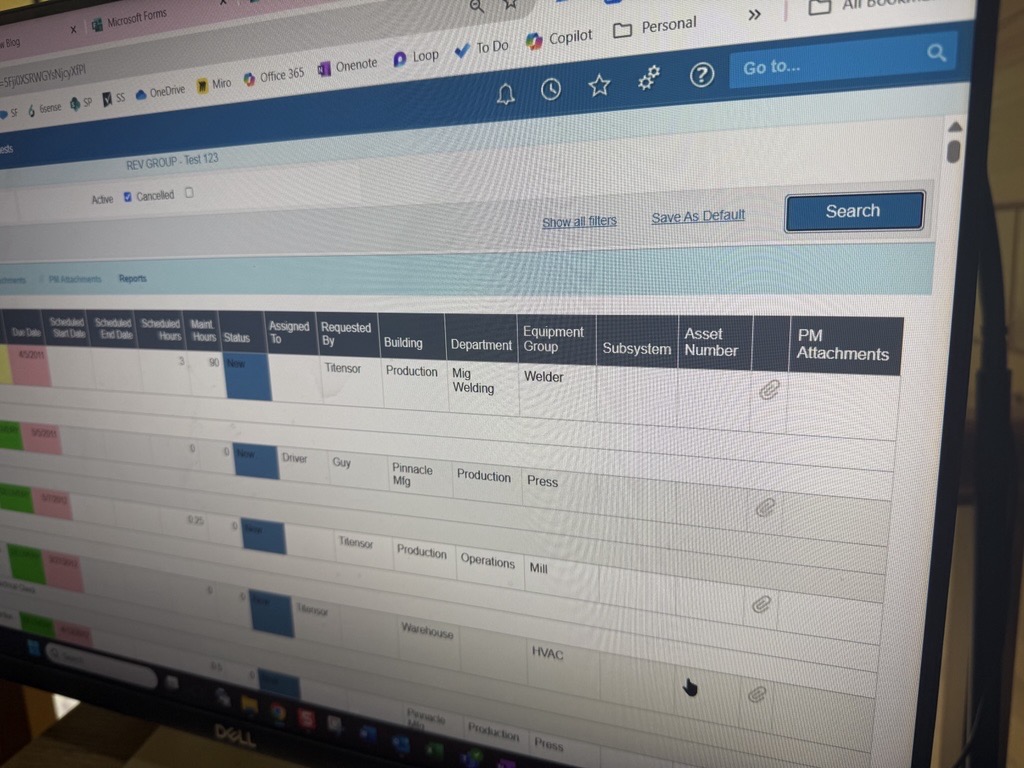Open the Reports tab

tap(133, 278)
